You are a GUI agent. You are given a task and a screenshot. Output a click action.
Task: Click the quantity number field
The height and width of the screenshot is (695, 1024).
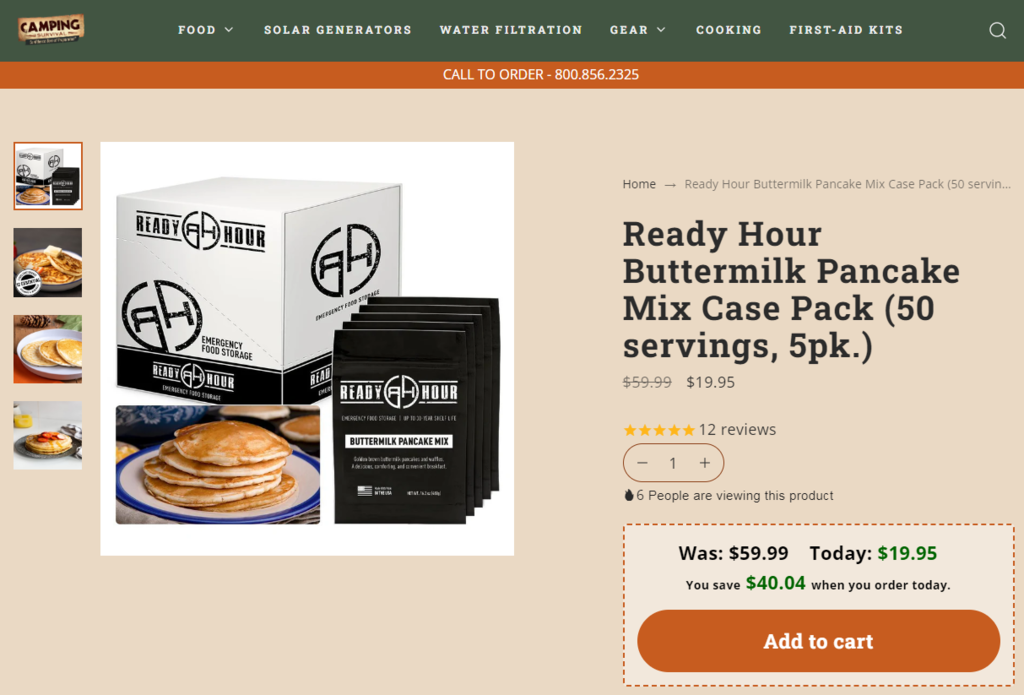(x=673, y=463)
